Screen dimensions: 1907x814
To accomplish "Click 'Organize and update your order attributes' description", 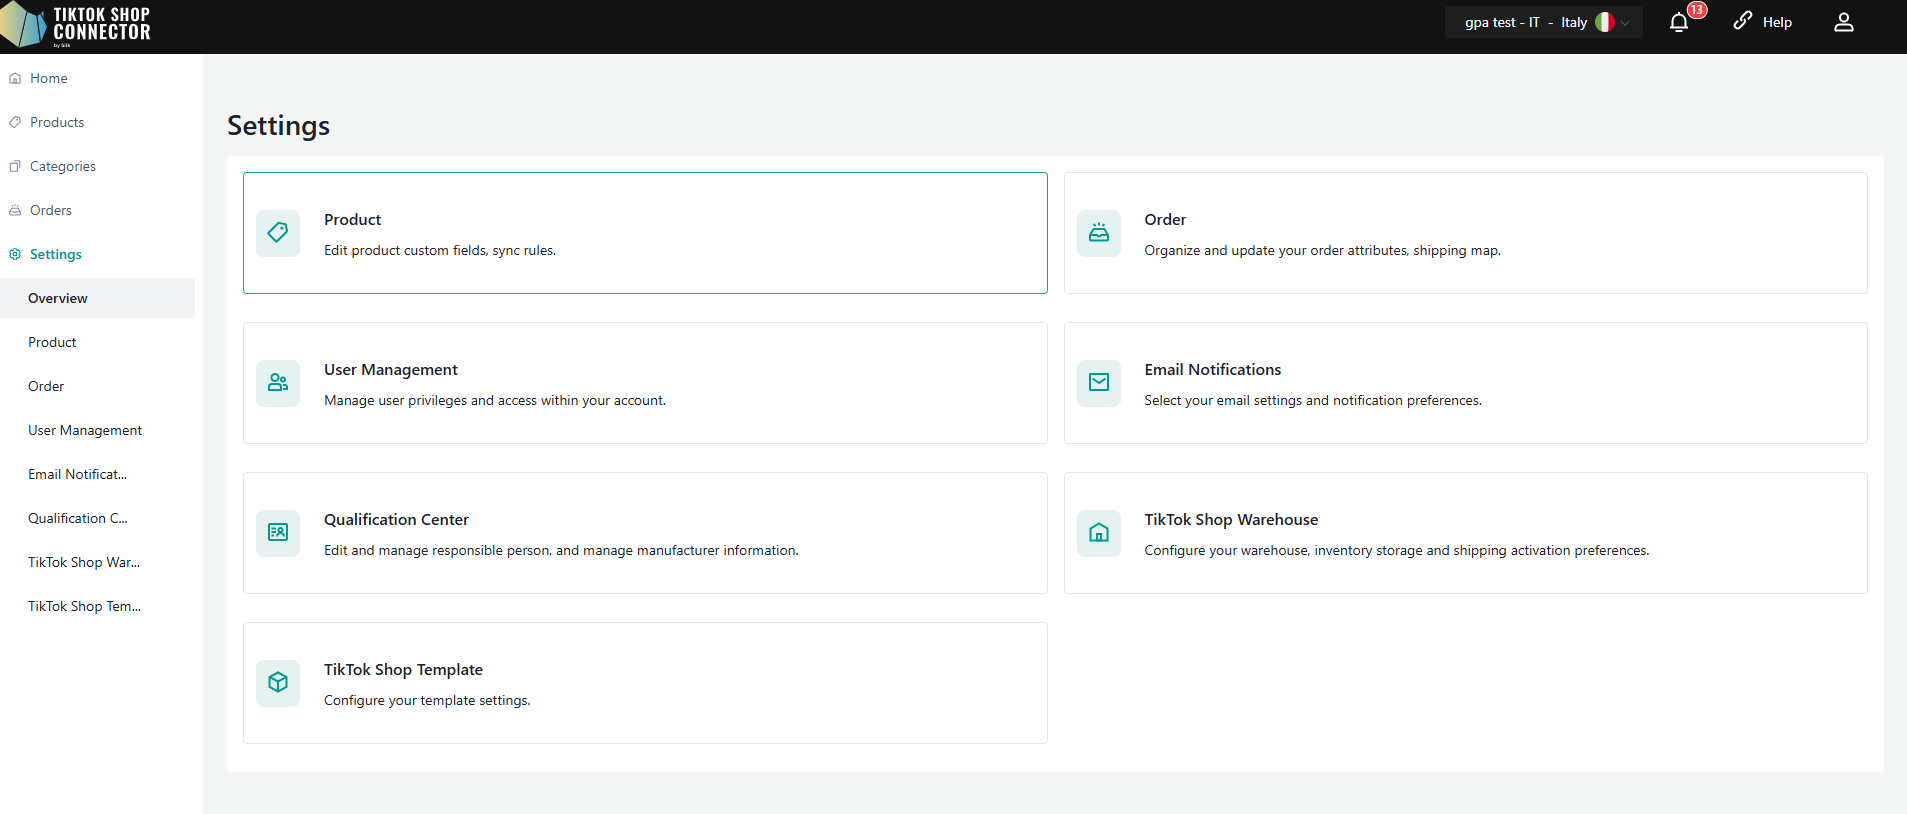I will pos(1322,250).
